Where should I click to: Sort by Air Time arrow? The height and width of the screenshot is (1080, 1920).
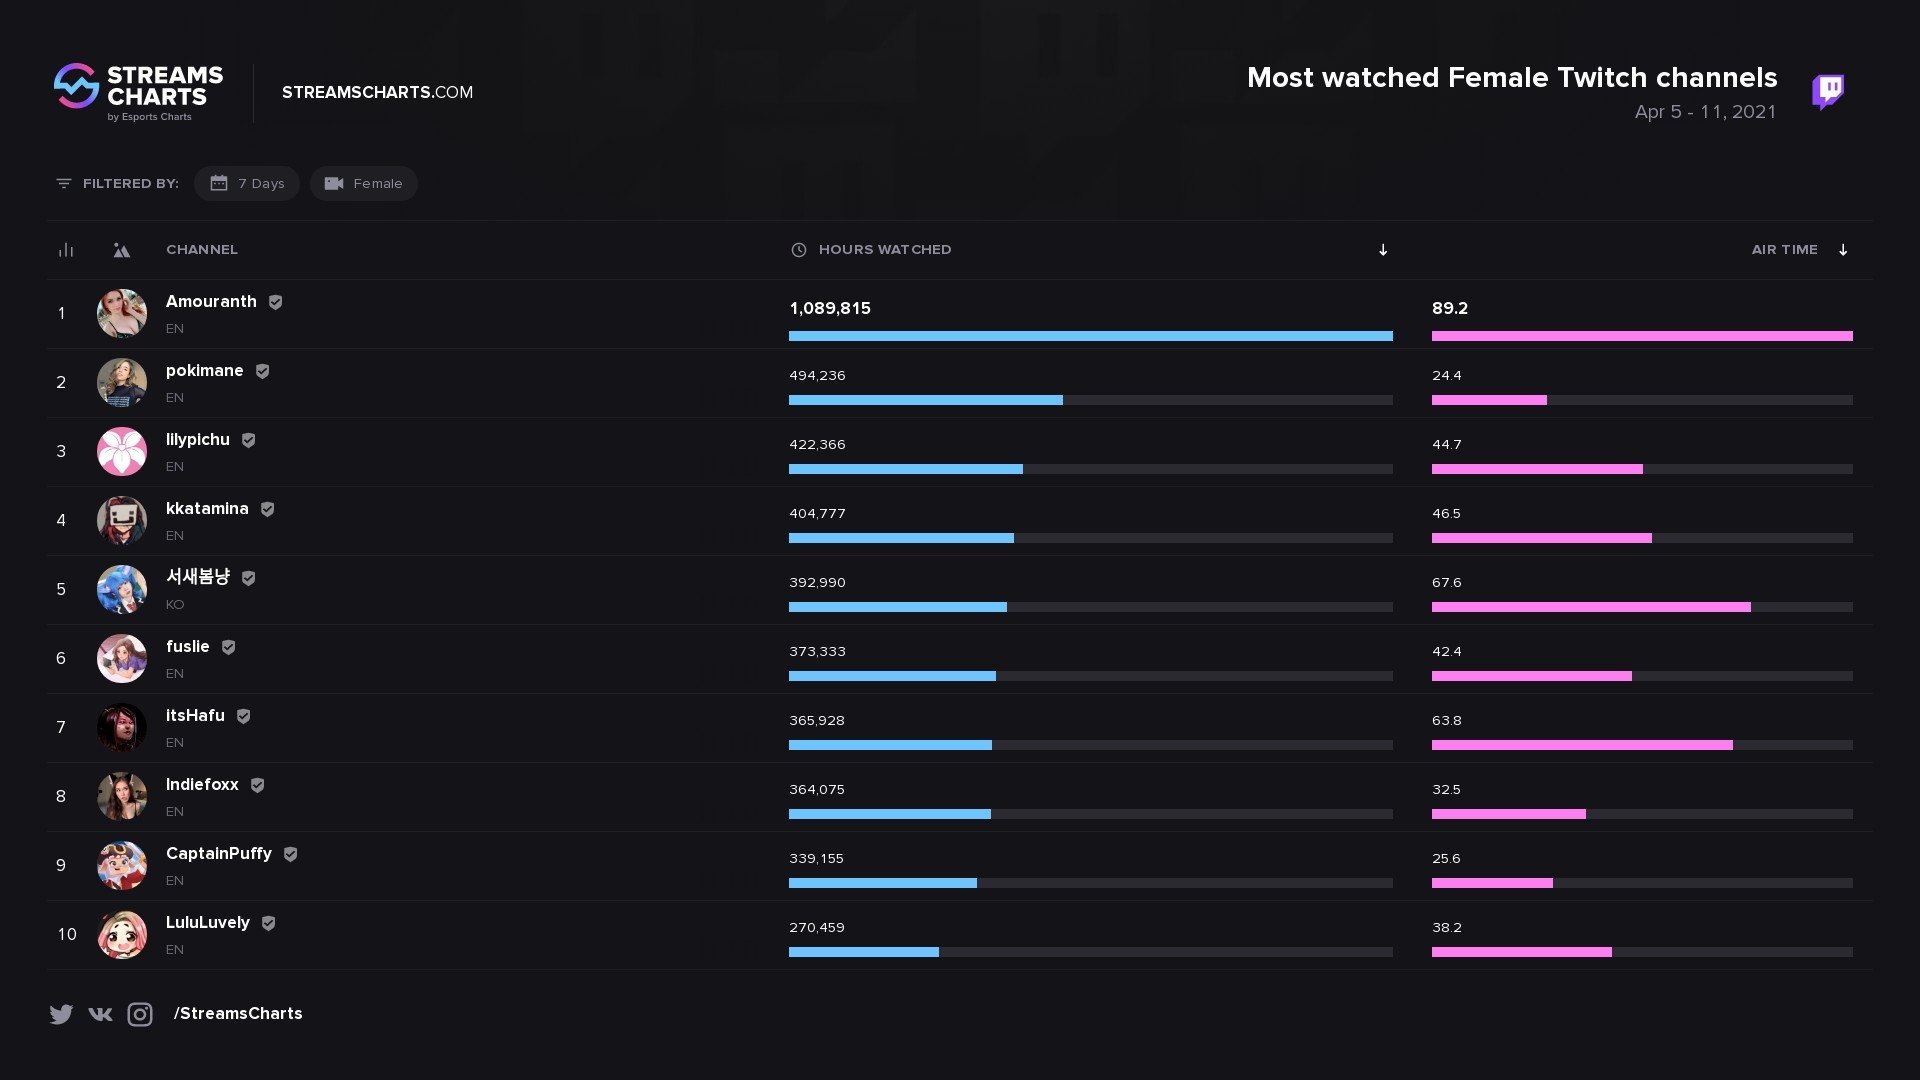(1843, 250)
